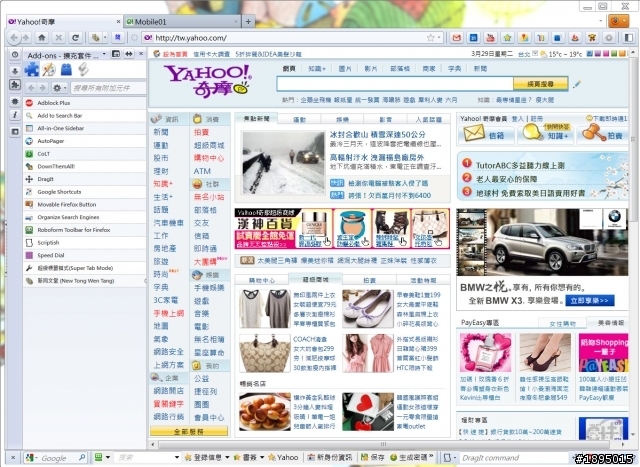
Task: Open the downloads arrow icon in sidebar strip
Action: click(x=15, y=71)
